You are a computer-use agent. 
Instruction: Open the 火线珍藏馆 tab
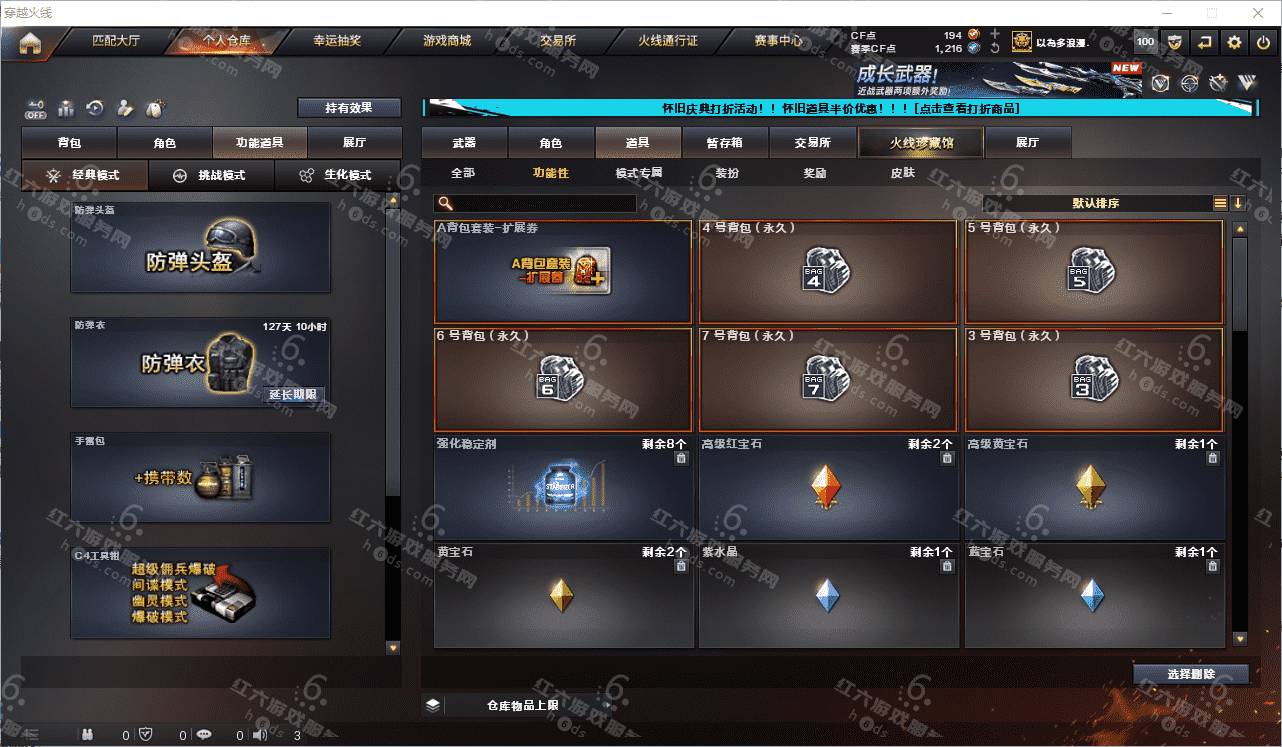coord(921,143)
